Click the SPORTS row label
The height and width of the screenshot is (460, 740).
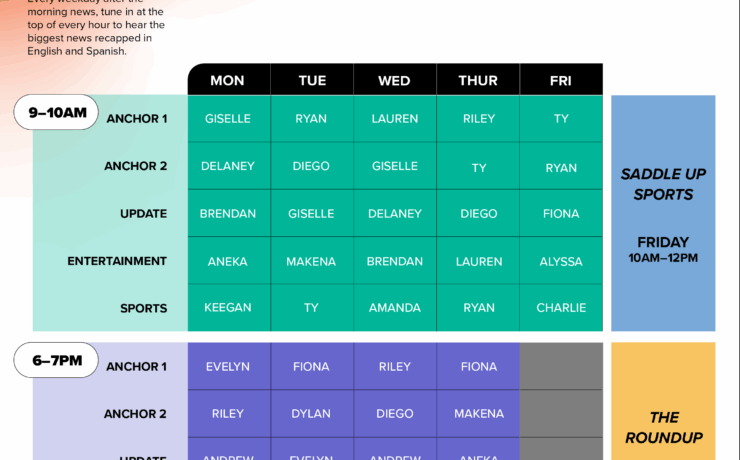pos(143,308)
